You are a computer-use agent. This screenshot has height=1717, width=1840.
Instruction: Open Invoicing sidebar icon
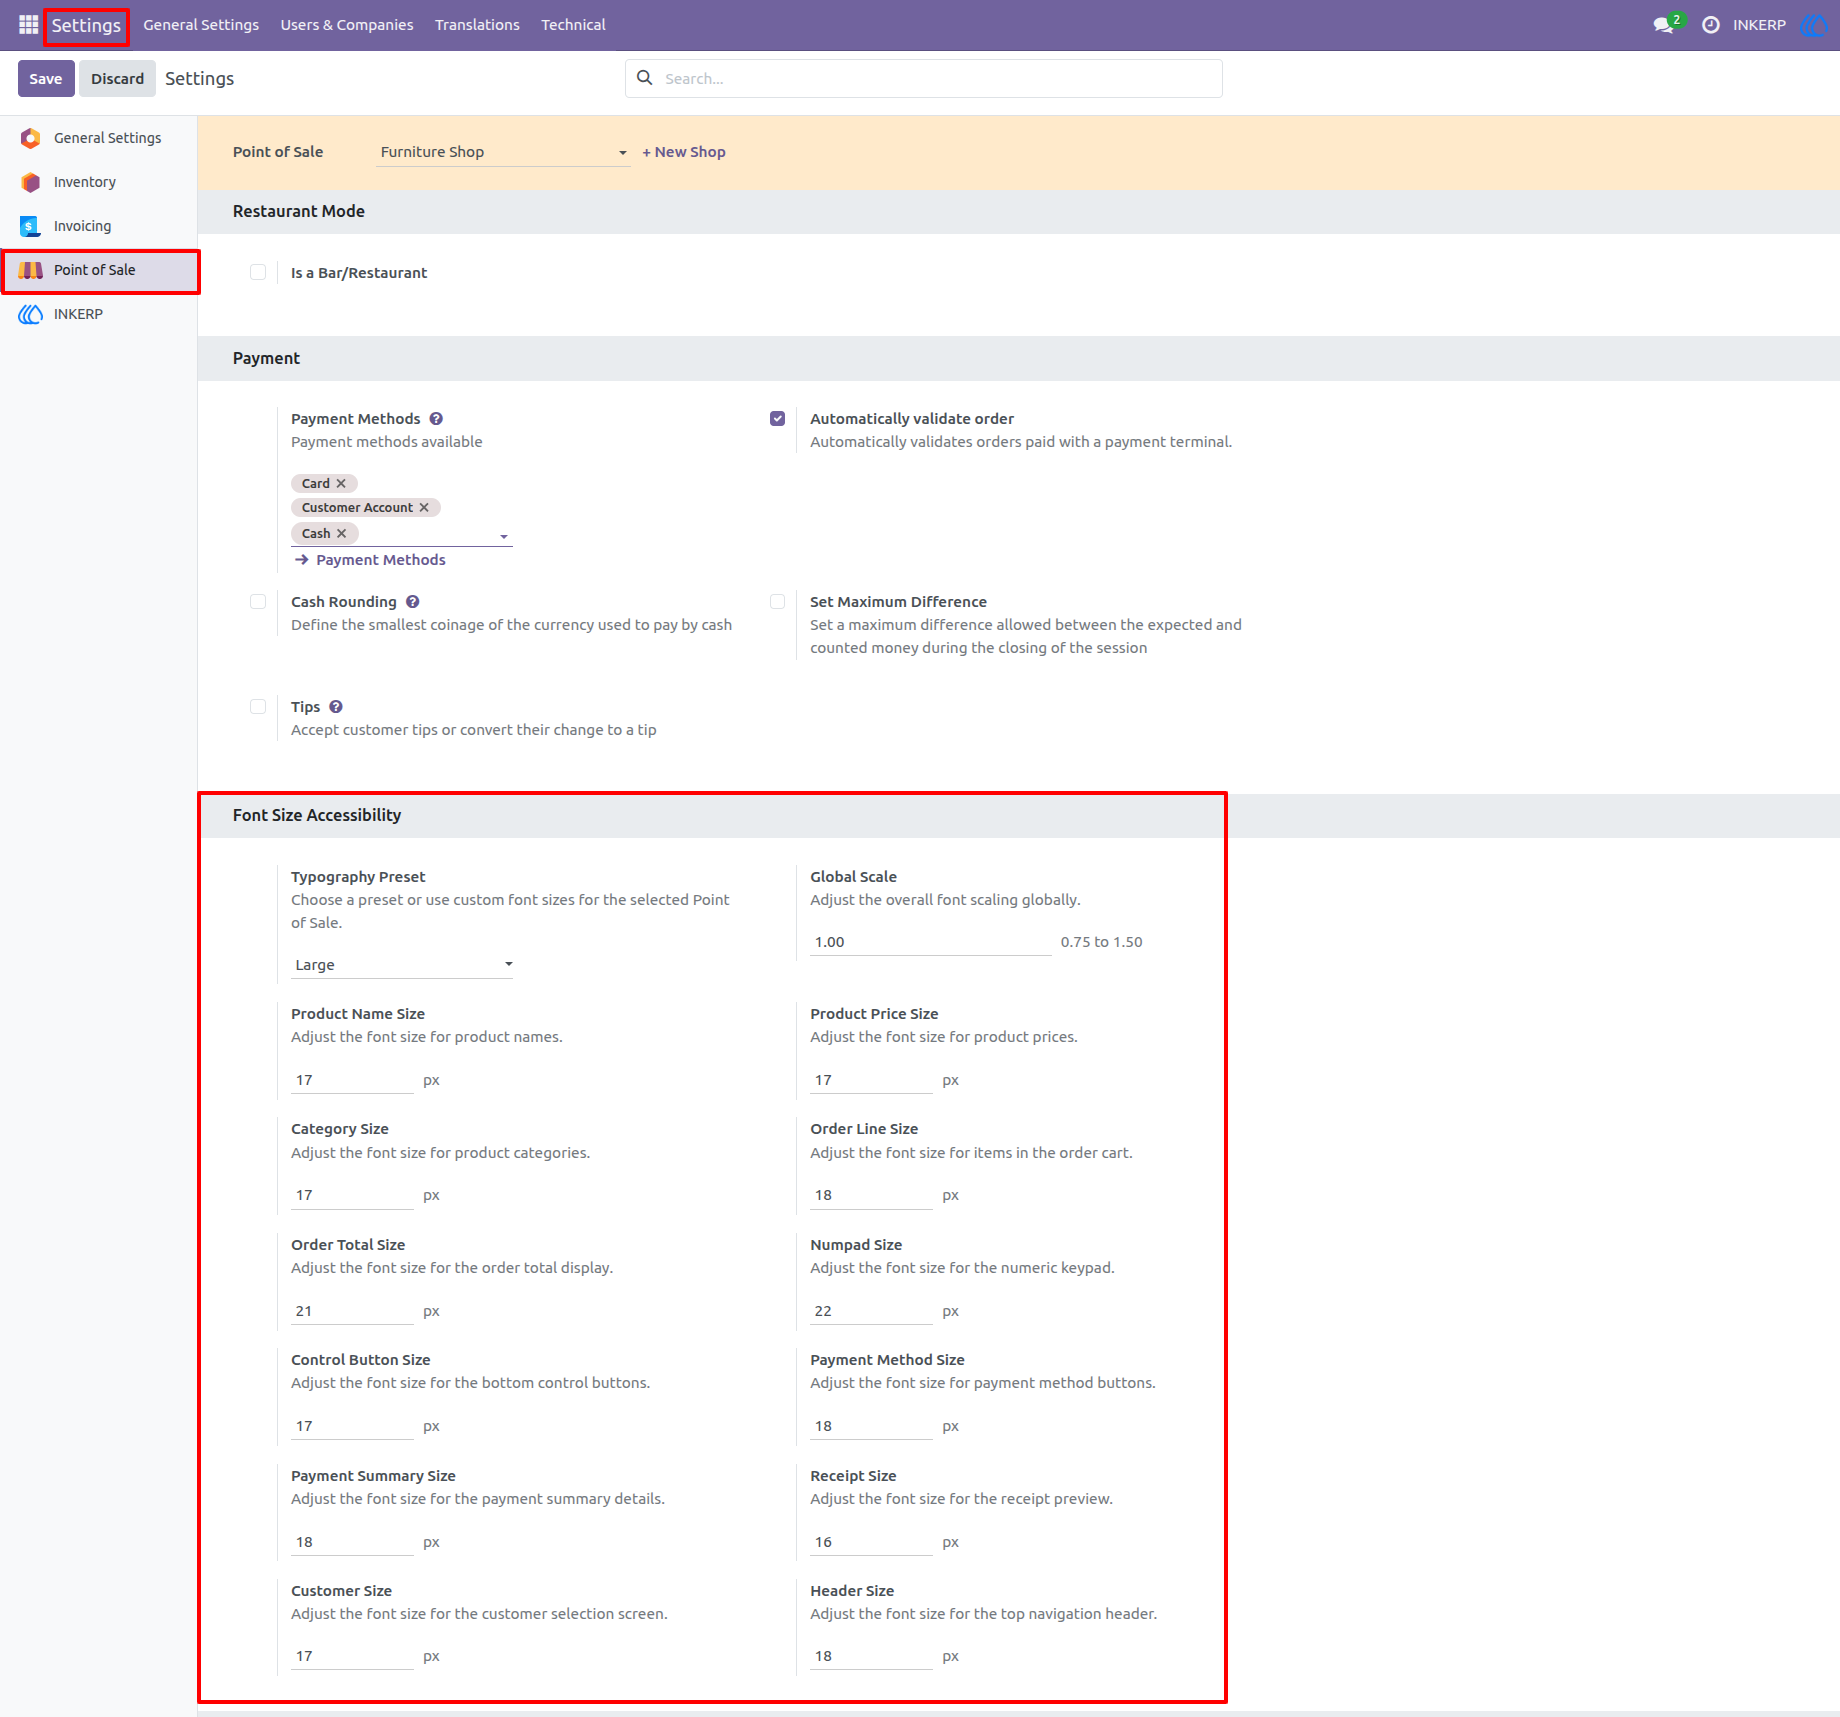(31, 226)
